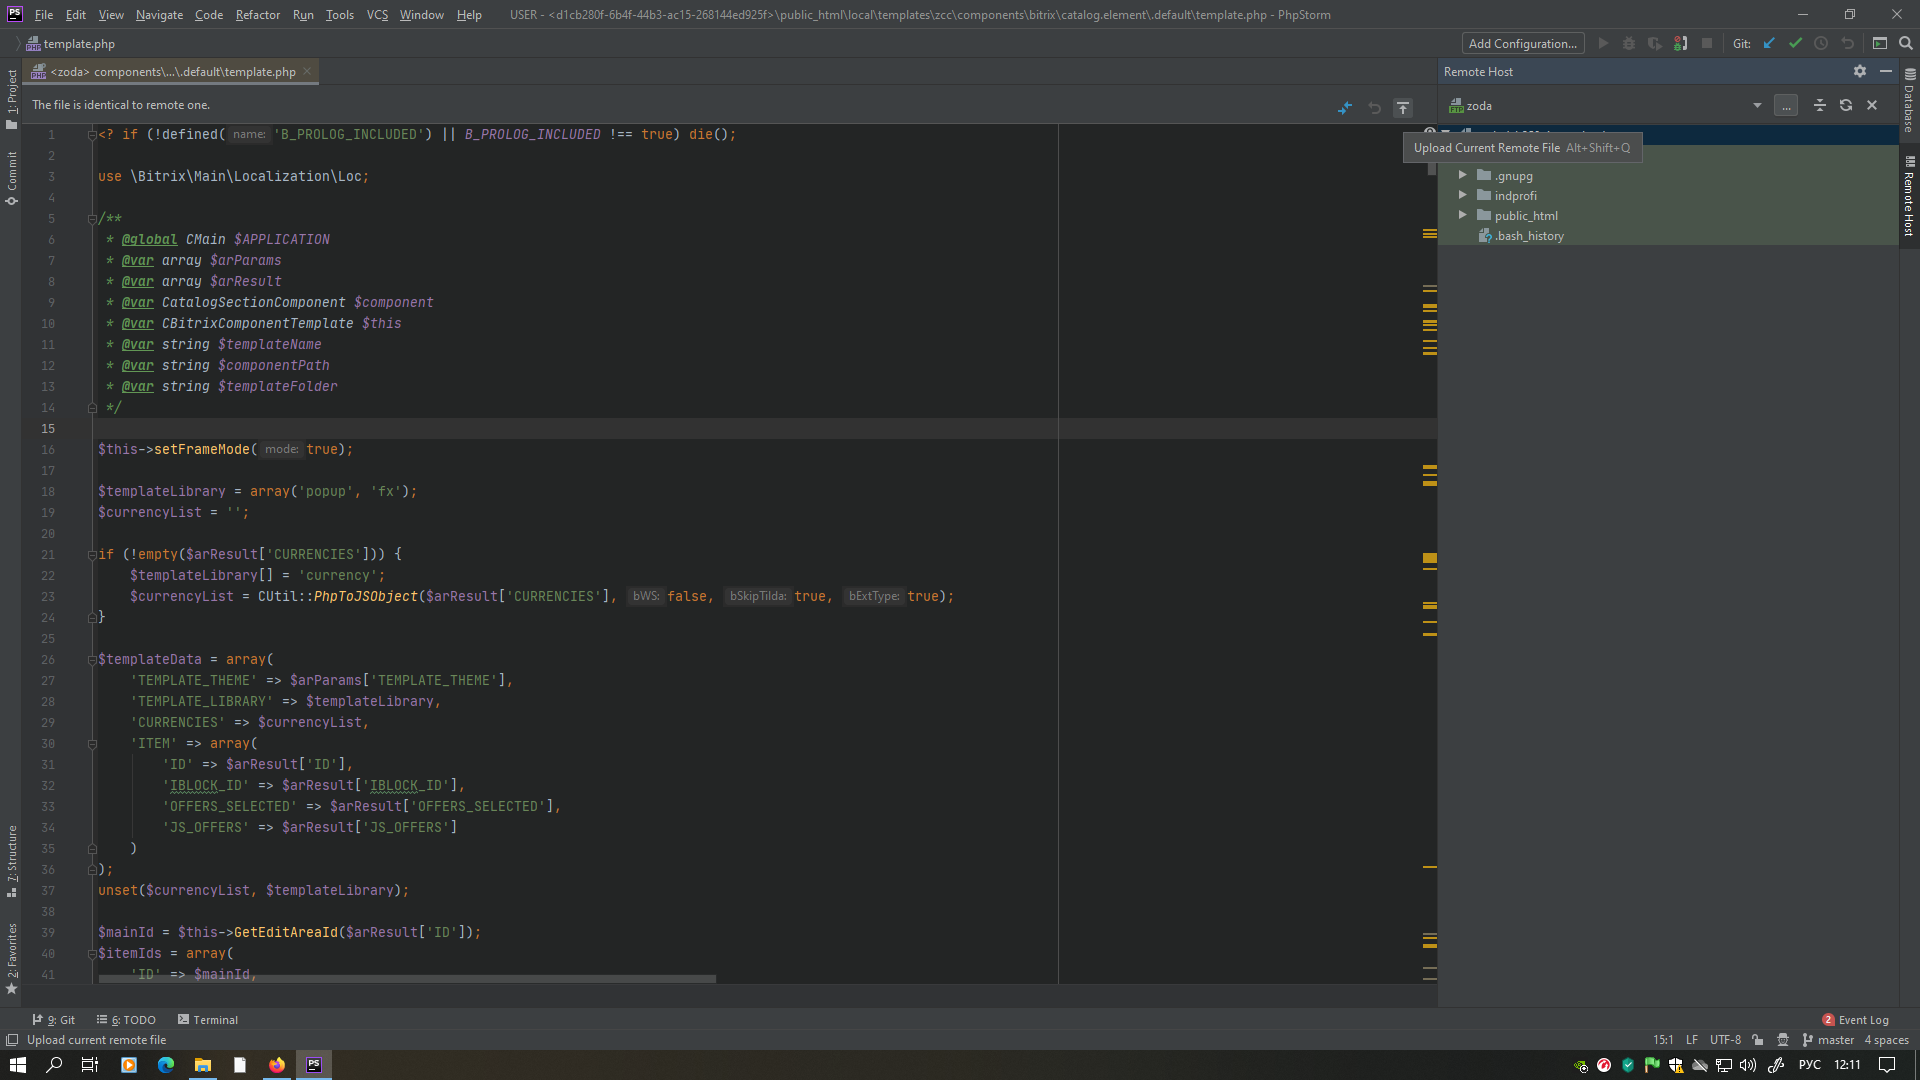This screenshot has width=1920, height=1080.
Task: Open the TODO tool window tab
Action: coord(126,1020)
